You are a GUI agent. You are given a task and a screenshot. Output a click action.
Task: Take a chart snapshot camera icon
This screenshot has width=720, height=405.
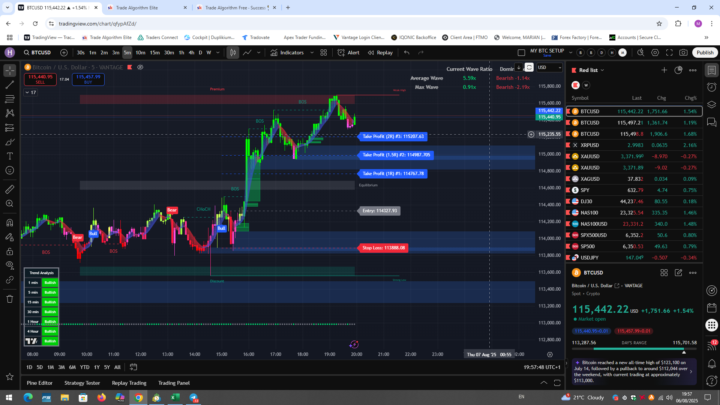[683, 53]
